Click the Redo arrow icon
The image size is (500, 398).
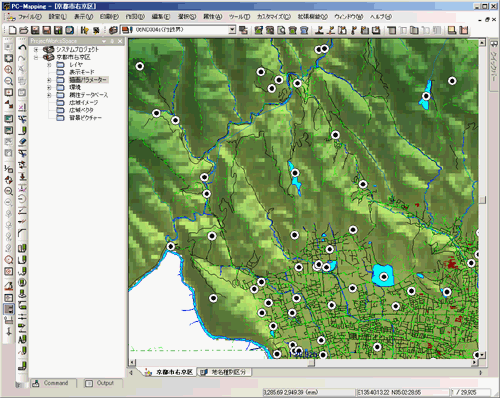(x=22, y=59)
